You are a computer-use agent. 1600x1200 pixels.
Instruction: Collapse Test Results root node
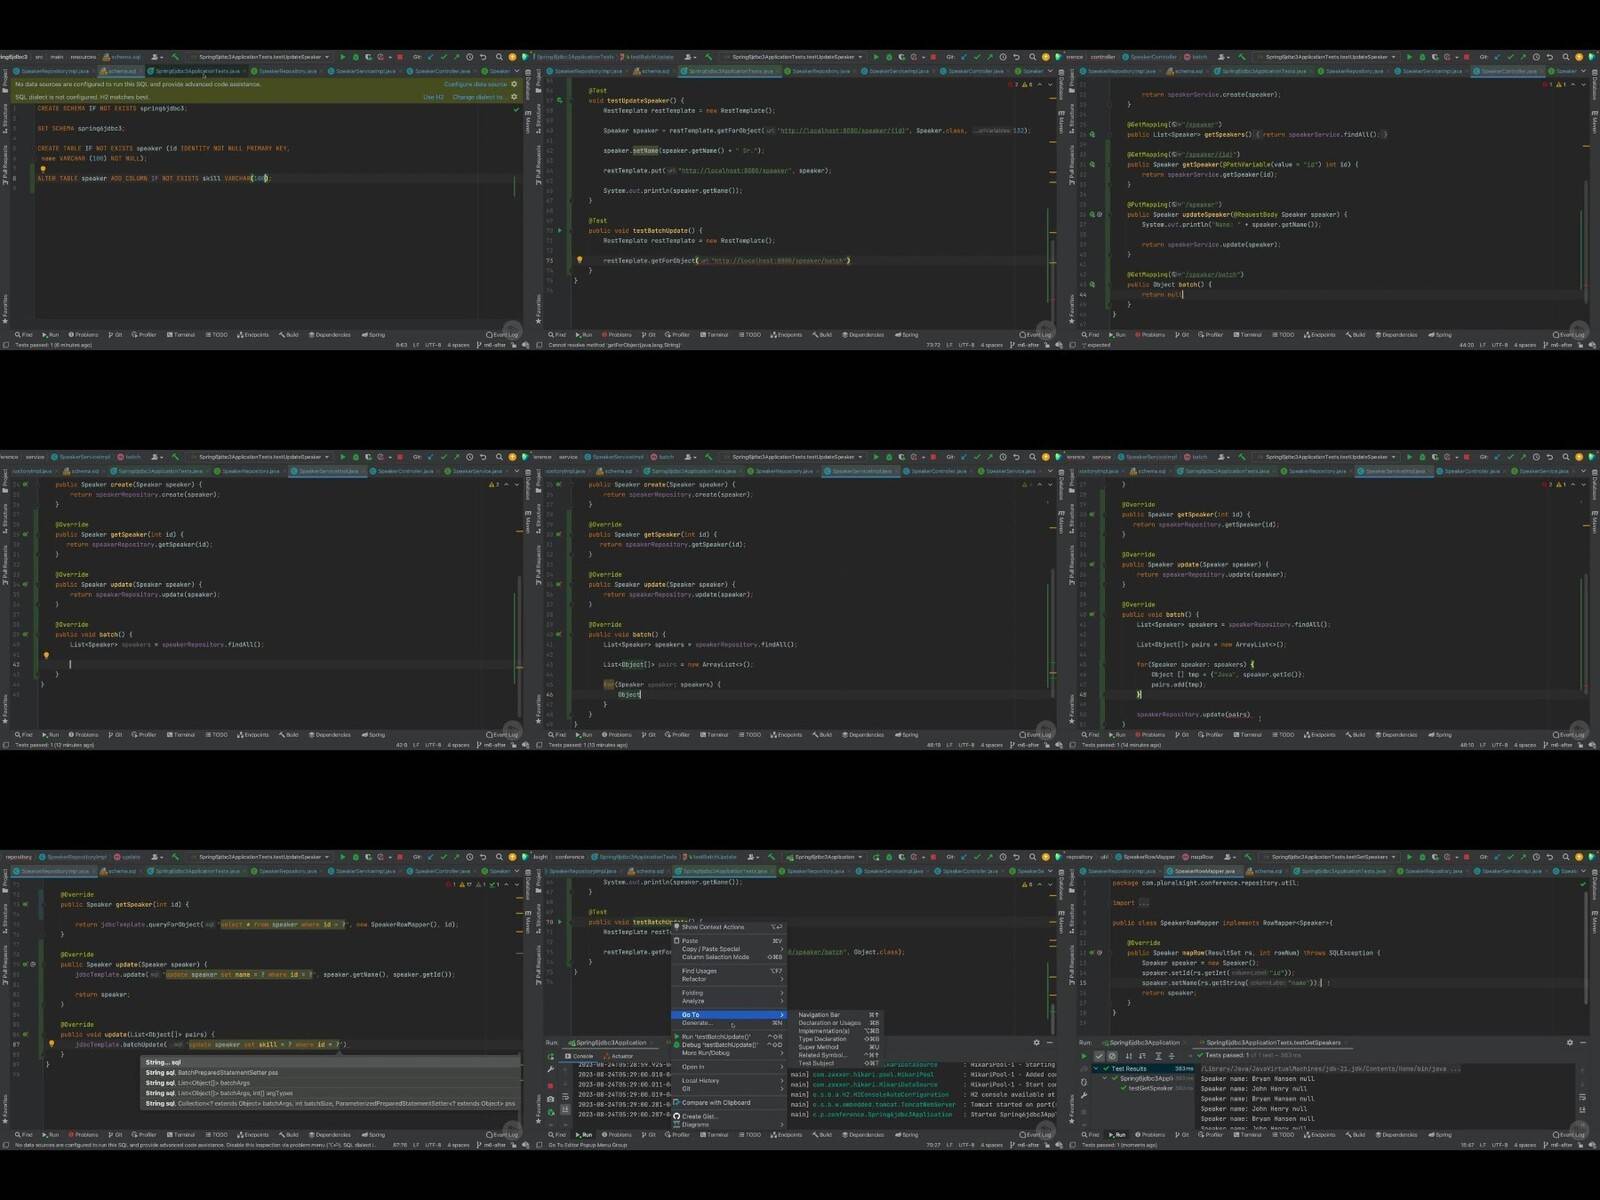[1096, 1068]
